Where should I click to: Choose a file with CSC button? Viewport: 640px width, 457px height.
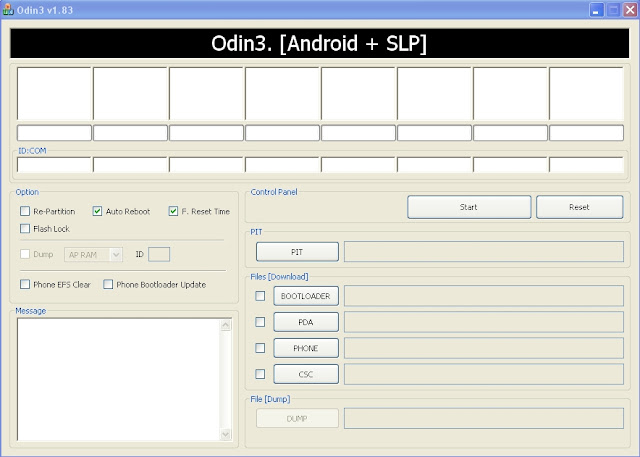point(306,374)
